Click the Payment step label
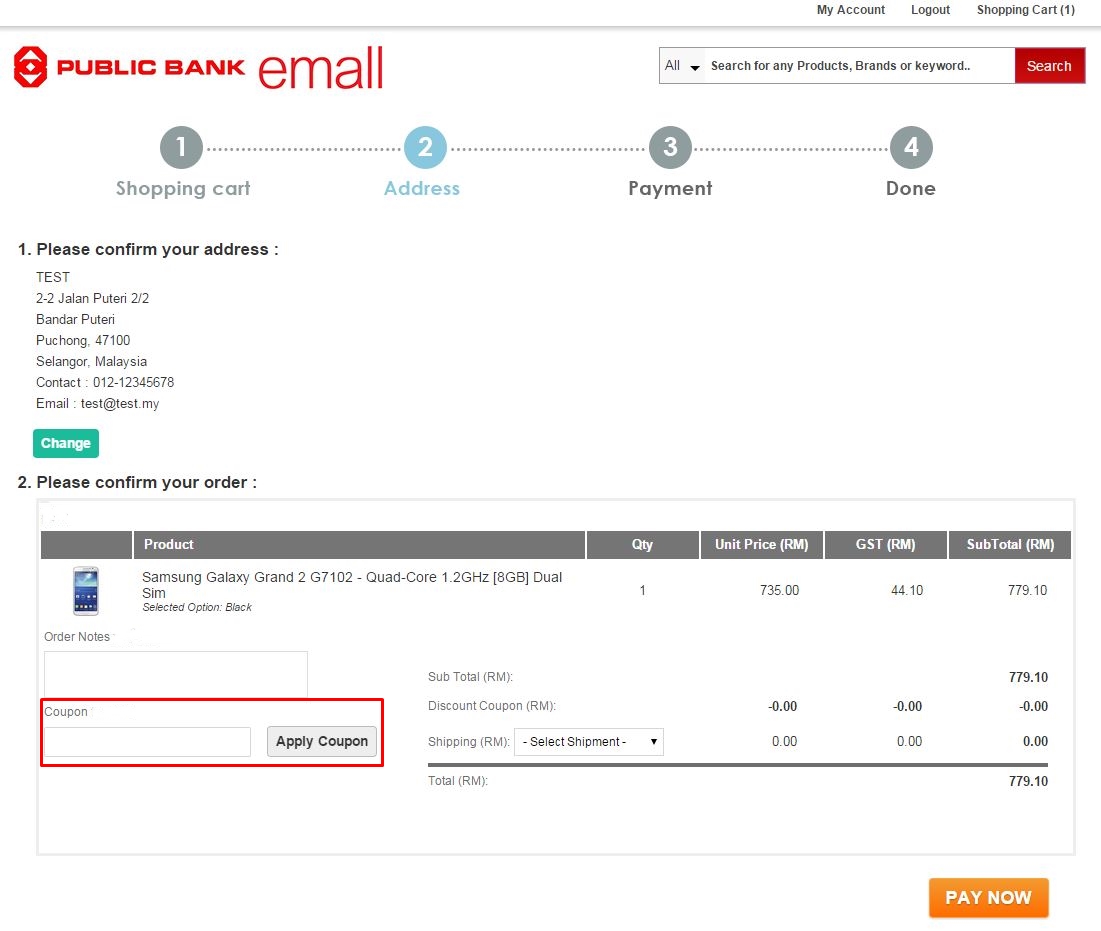Viewport: 1101px width, 931px height. point(670,188)
